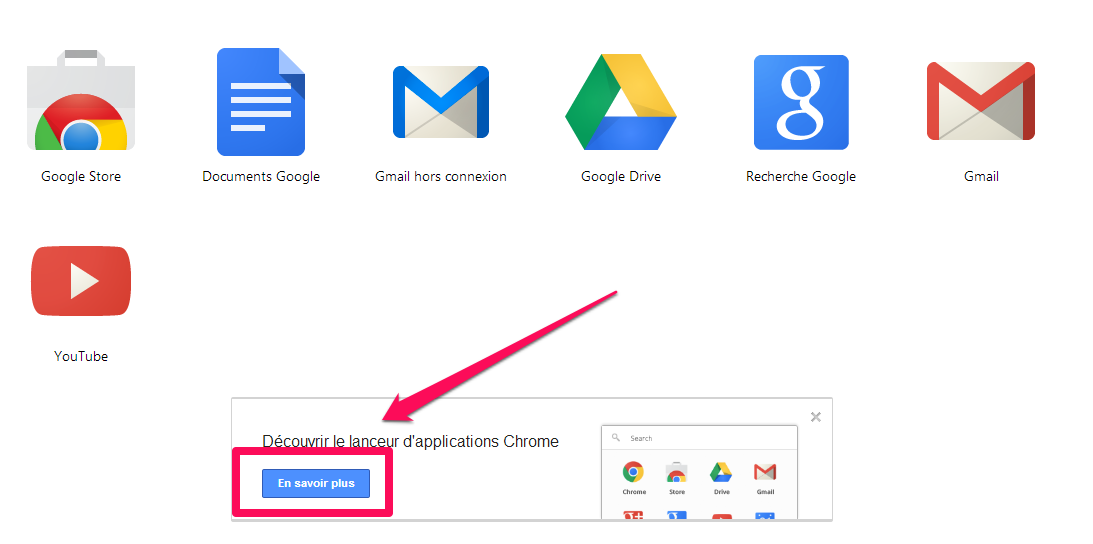The image size is (1093, 544).
Task: Open the YouTube app icon
Action: pos(81,281)
